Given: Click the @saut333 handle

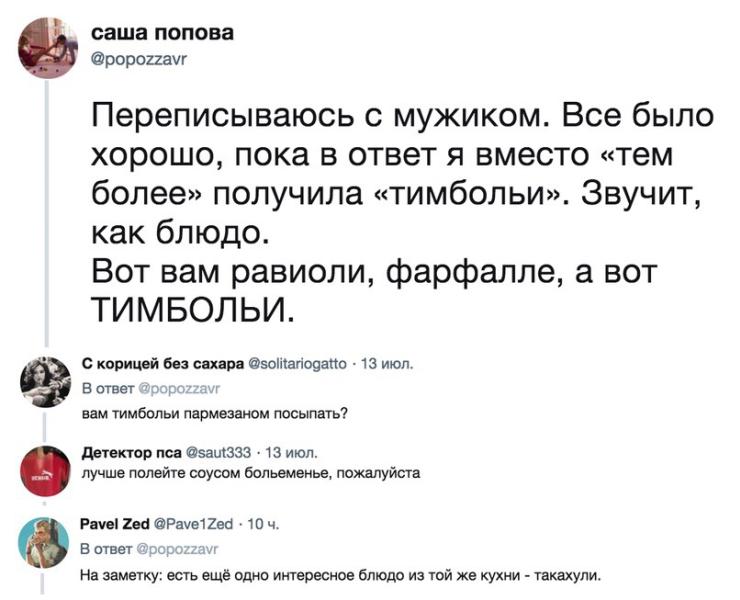Looking at the screenshot, I should [x=226, y=452].
